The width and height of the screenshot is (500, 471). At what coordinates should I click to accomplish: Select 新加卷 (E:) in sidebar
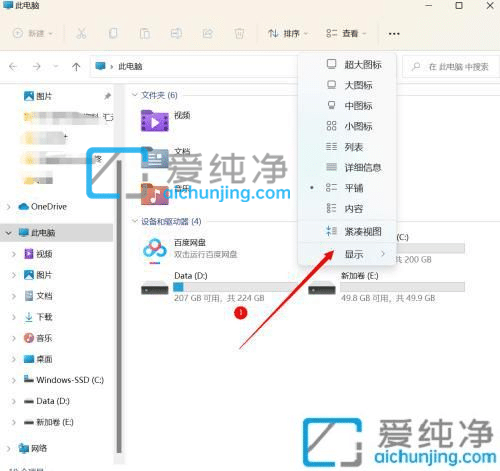[x=49, y=422]
